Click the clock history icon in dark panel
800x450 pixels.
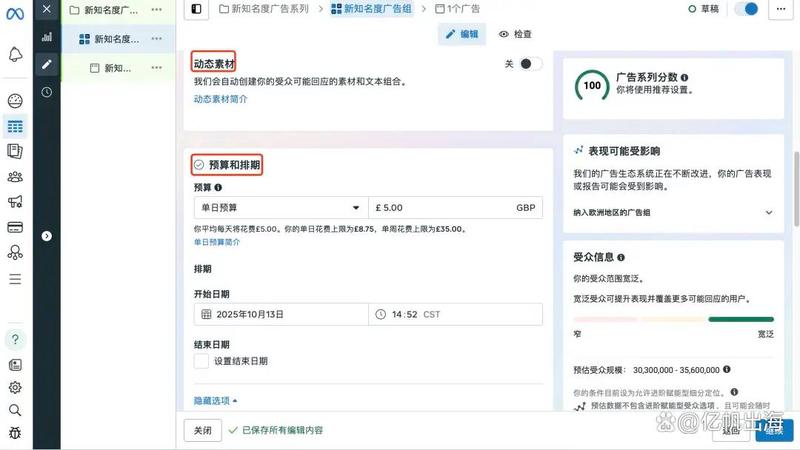coord(46,92)
